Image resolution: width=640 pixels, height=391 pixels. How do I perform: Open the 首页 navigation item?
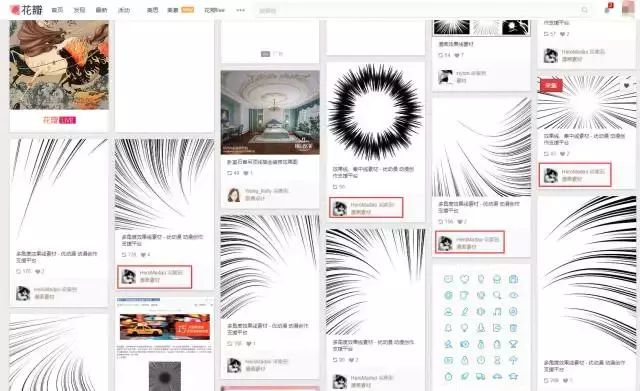pyautogui.click(x=58, y=10)
